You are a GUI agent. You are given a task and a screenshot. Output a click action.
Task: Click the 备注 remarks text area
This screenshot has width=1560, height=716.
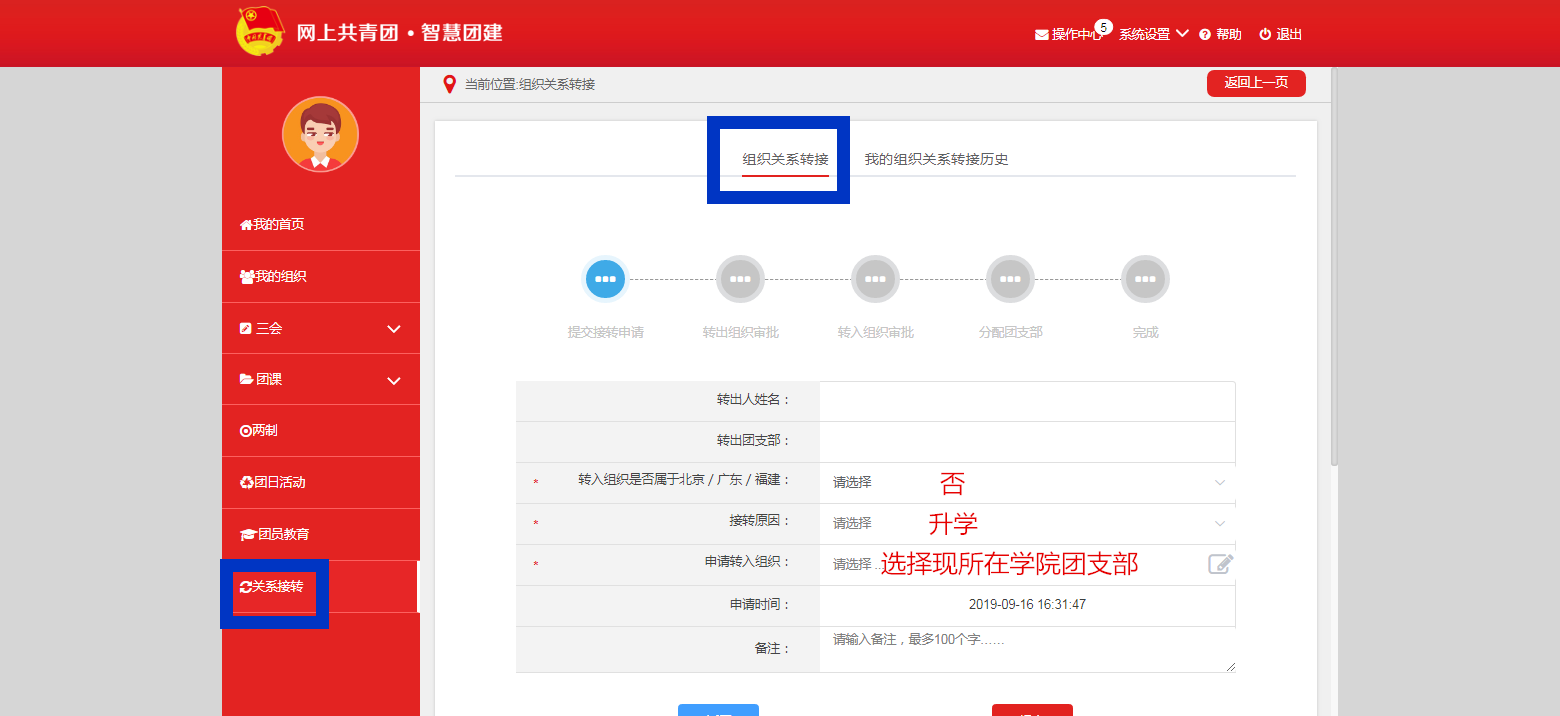1026,649
